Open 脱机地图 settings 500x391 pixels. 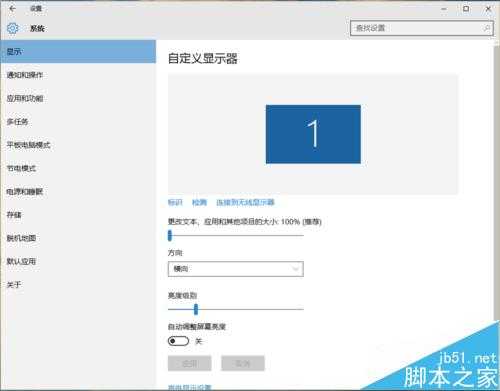coord(78,238)
